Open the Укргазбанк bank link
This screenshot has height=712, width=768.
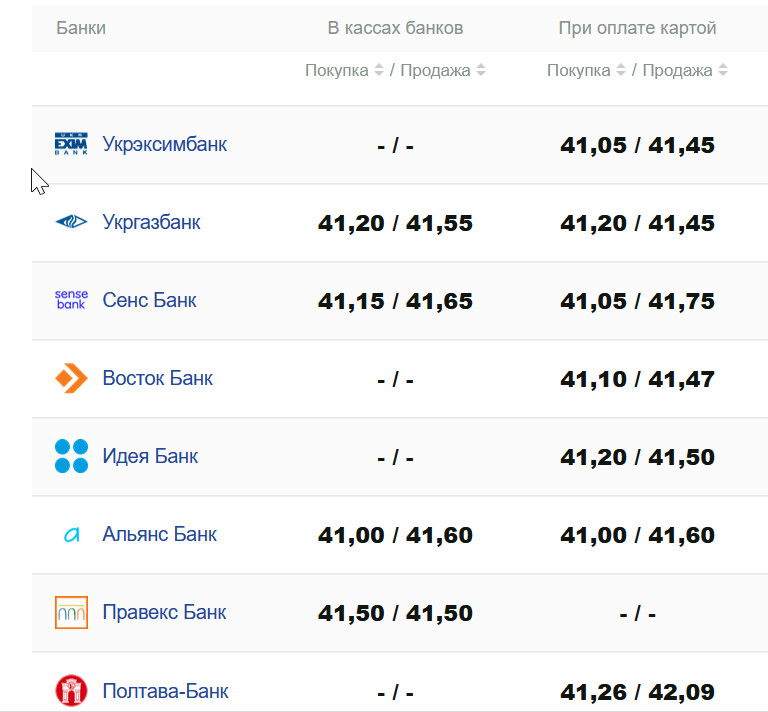pos(151,222)
